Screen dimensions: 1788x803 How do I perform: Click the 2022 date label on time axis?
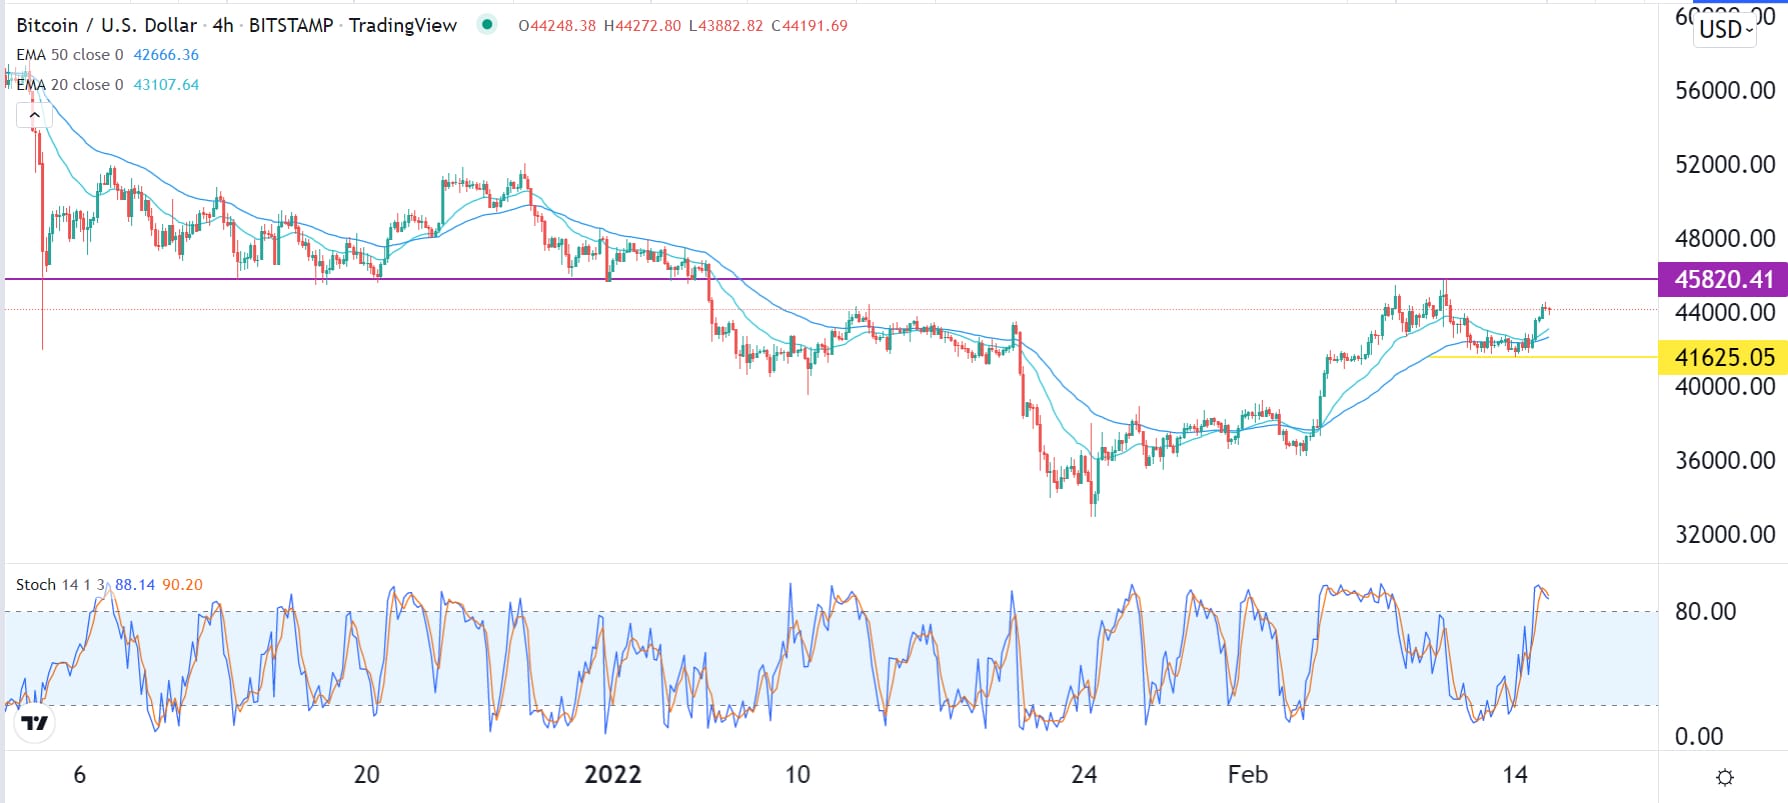pyautogui.click(x=612, y=775)
